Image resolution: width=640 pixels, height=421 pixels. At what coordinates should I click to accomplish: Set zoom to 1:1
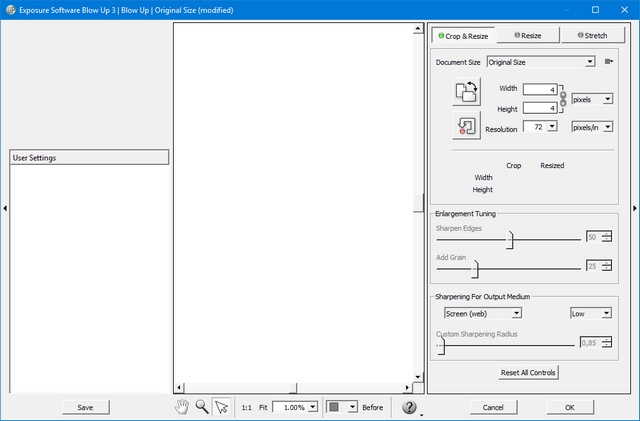pos(246,407)
